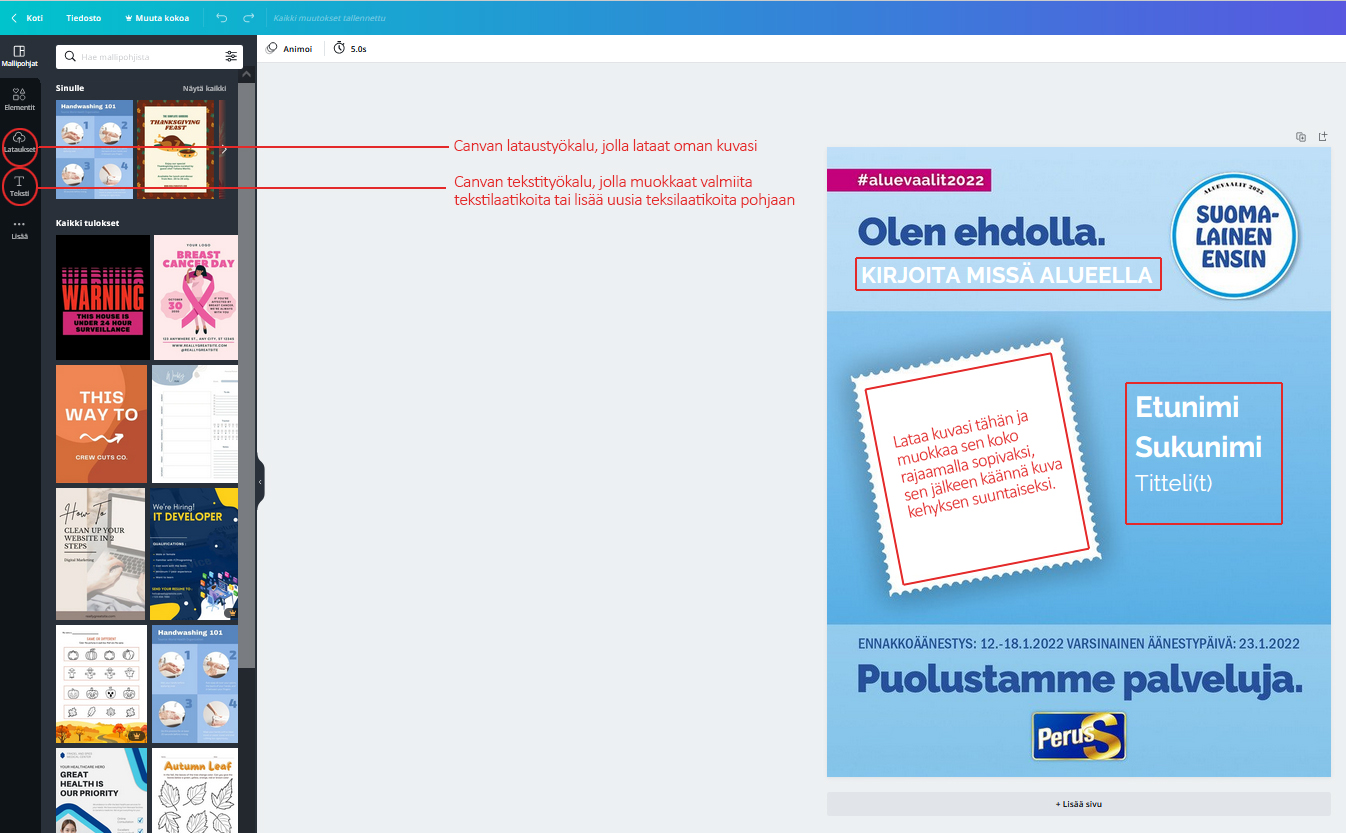Click the duplicate page icon
Image resolution: width=1346 pixels, height=833 pixels.
tap(1301, 137)
